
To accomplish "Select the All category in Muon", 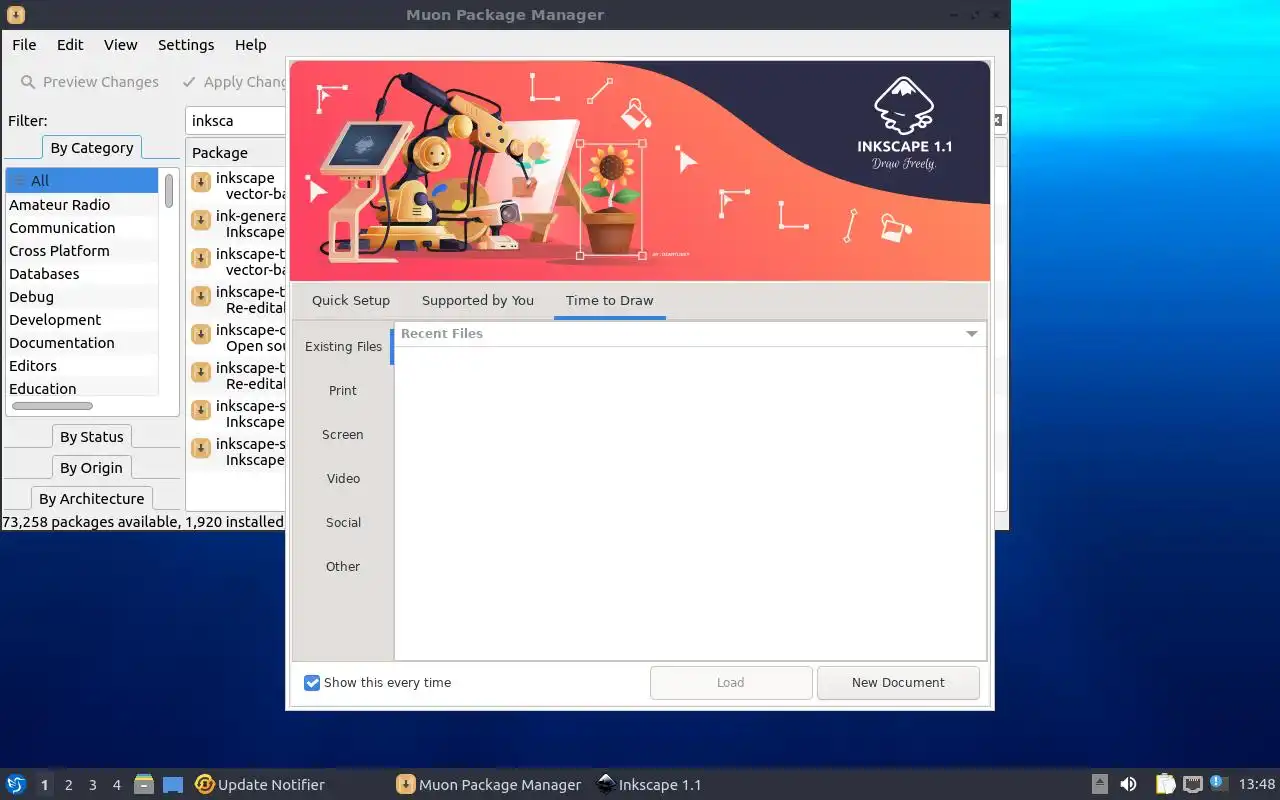I will (81, 181).
